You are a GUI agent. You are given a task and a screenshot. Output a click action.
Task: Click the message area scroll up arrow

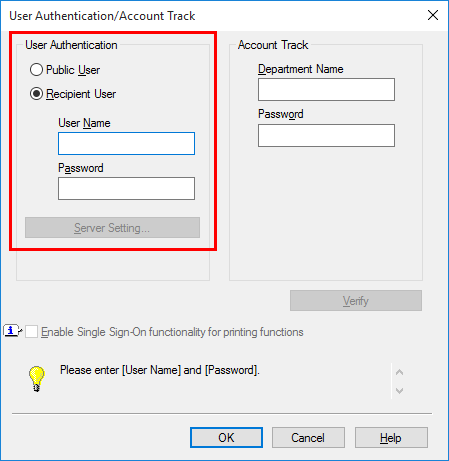399,372
